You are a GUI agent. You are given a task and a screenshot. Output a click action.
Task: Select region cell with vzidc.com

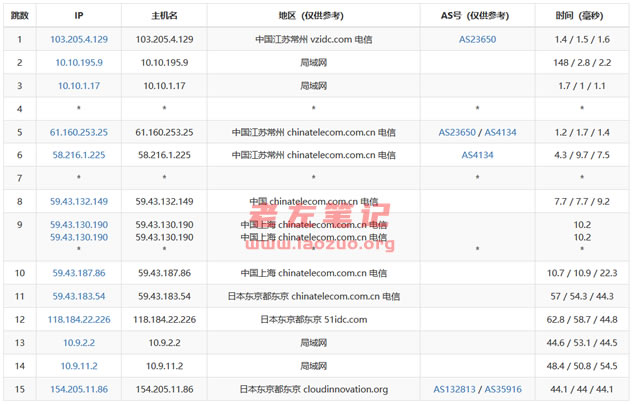click(x=314, y=40)
